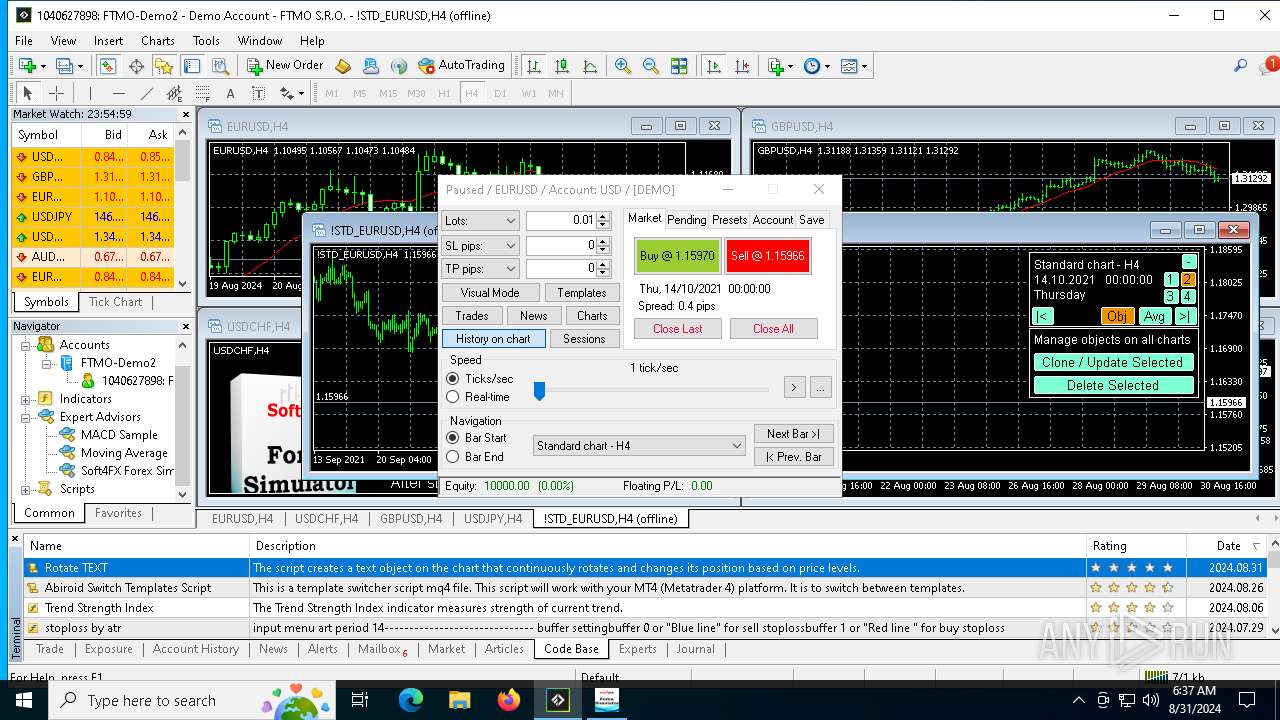The image size is (1280, 720).
Task: Open the Experts tab in Terminal
Action: pyautogui.click(x=638, y=649)
